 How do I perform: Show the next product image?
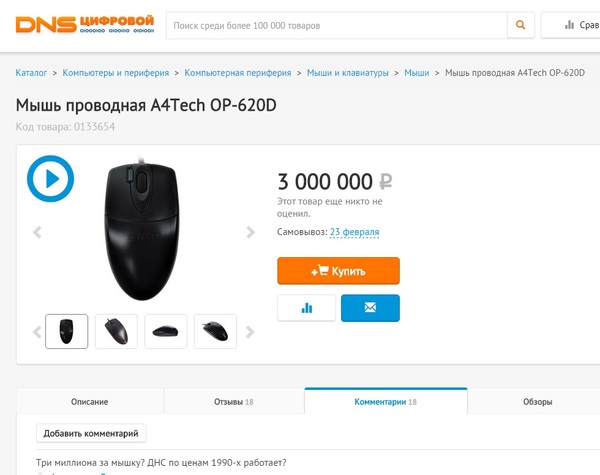[x=251, y=233]
